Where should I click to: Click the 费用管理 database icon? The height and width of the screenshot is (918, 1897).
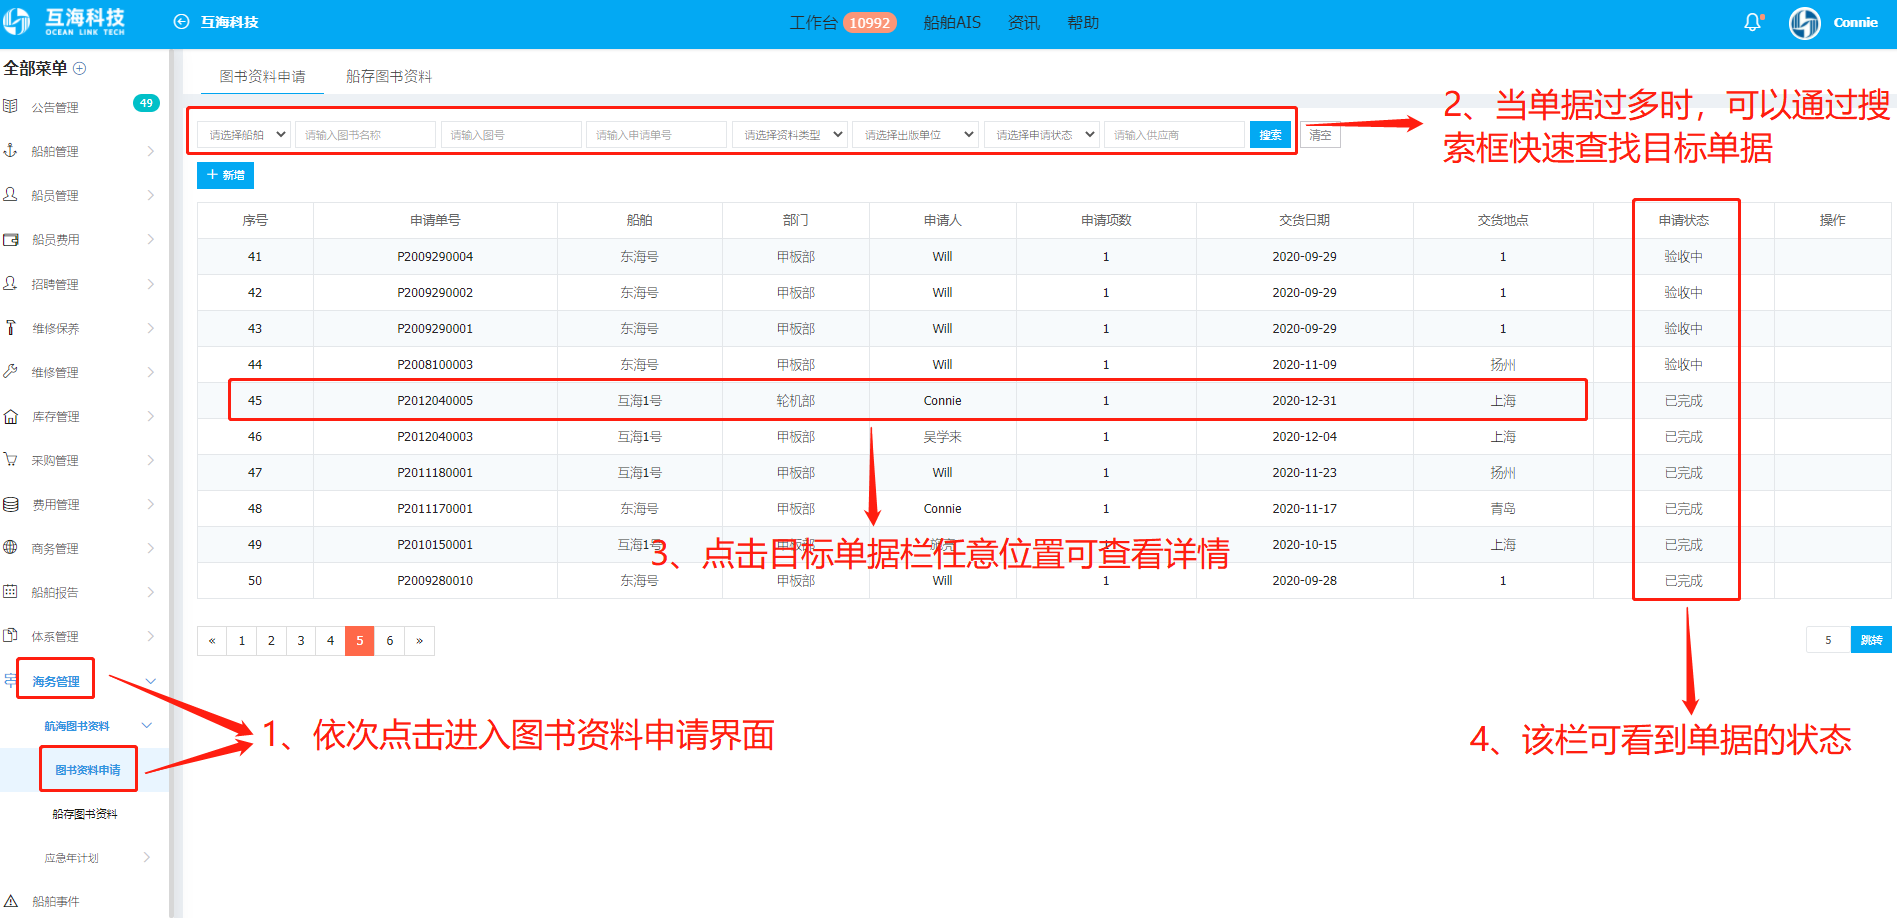(11, 504)
